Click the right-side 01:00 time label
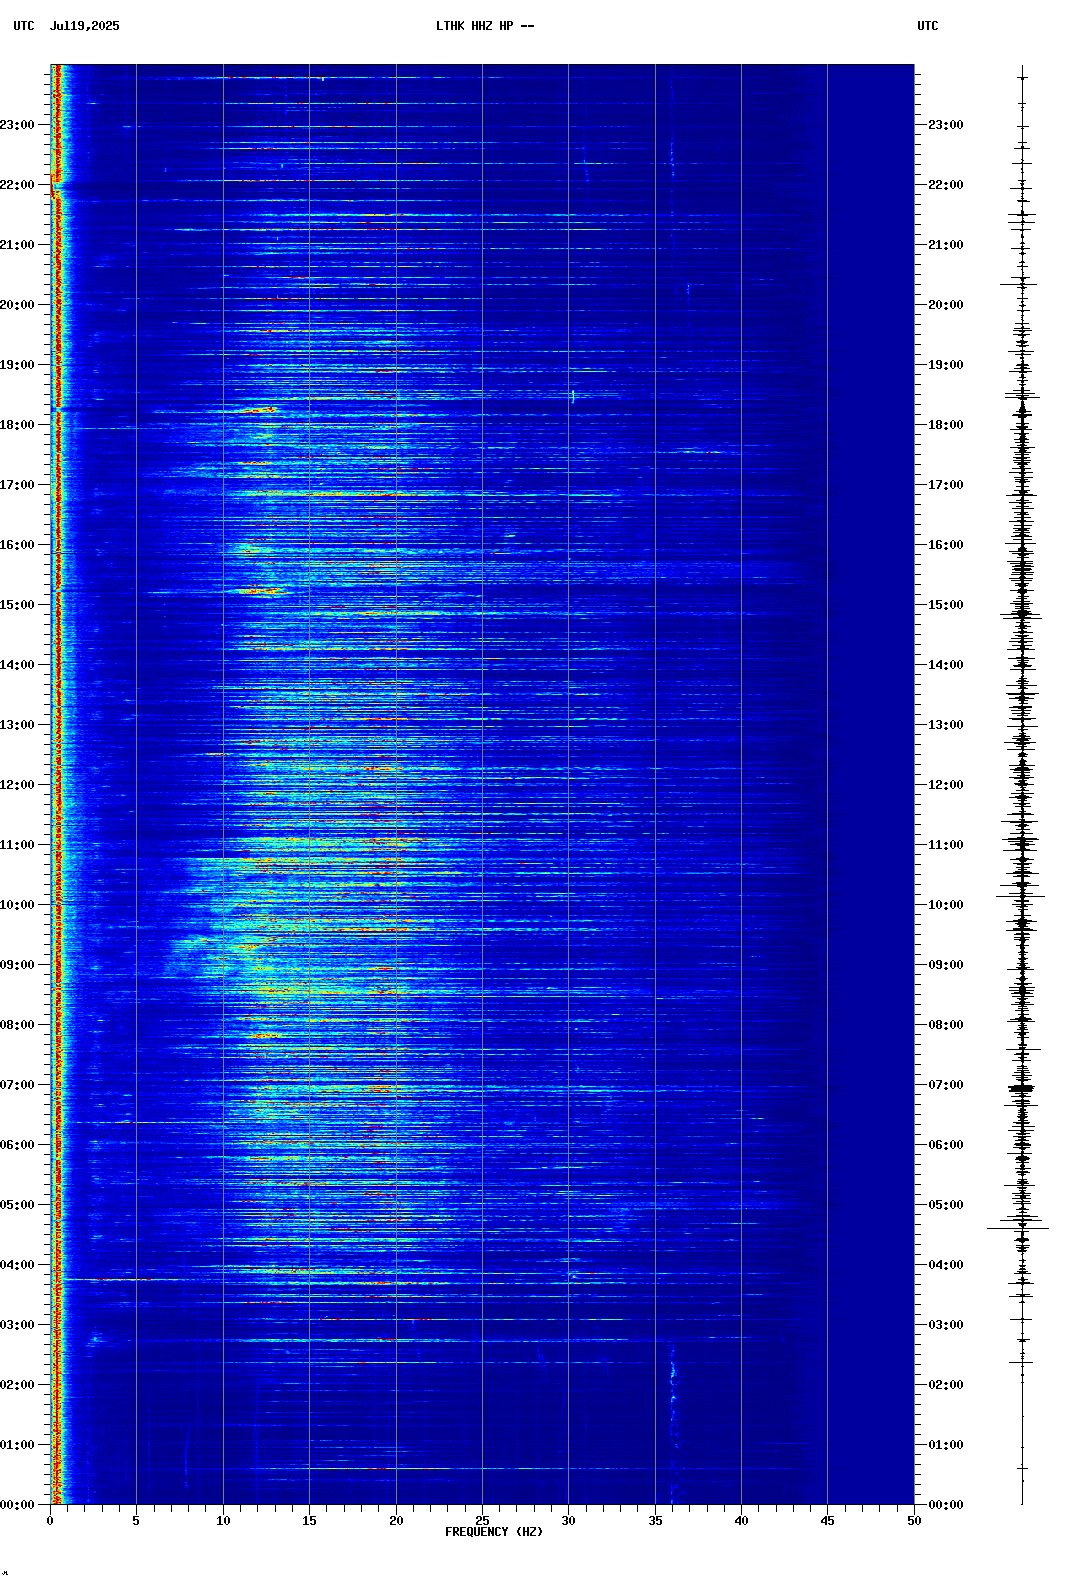The height and width of the screenshot is (1584, 1066). coord(946,1445)
